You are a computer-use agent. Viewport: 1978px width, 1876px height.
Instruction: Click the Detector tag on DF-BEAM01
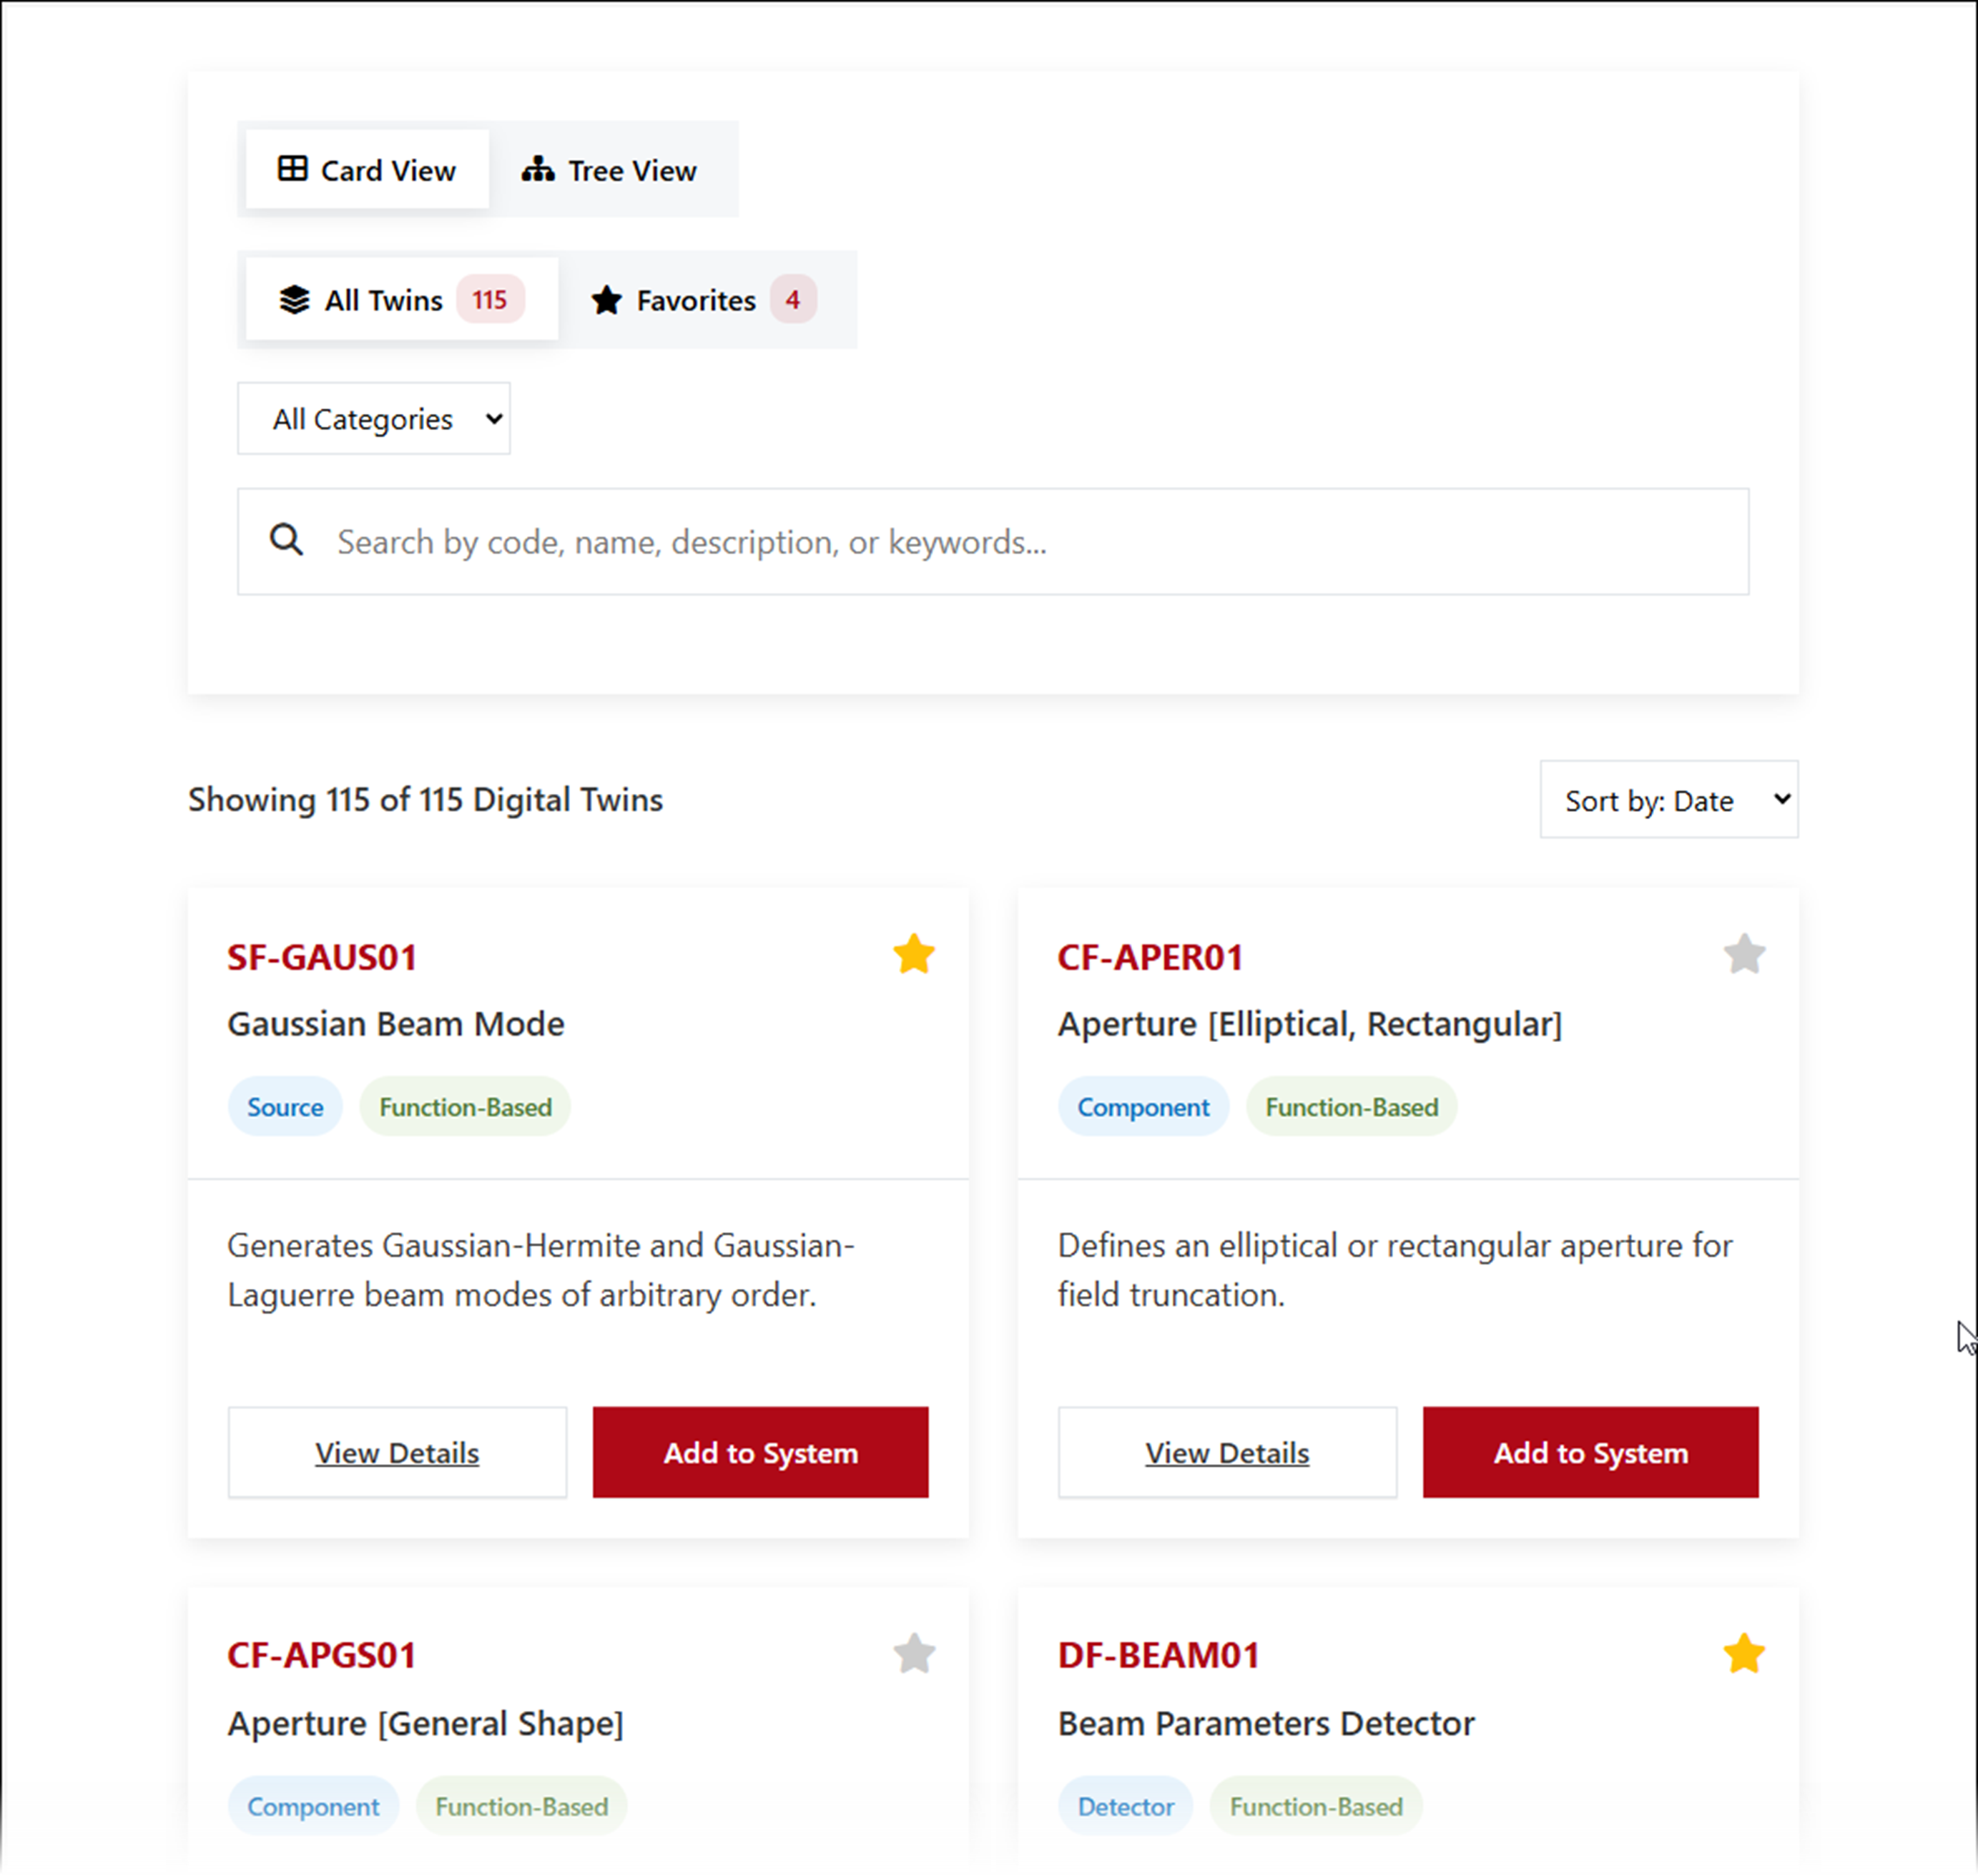pyautogui.click(x=1125, y=1806)
